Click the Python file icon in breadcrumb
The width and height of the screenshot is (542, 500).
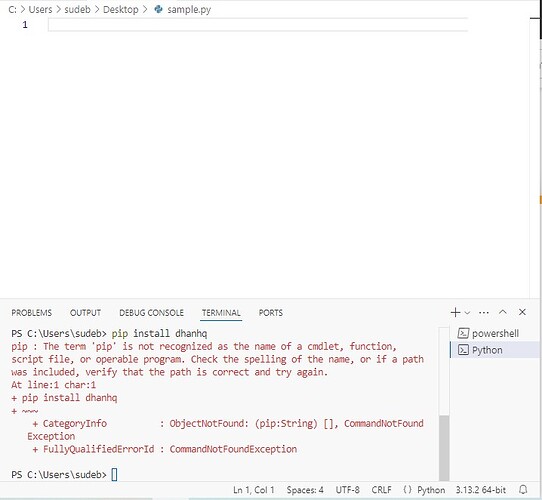158,9
